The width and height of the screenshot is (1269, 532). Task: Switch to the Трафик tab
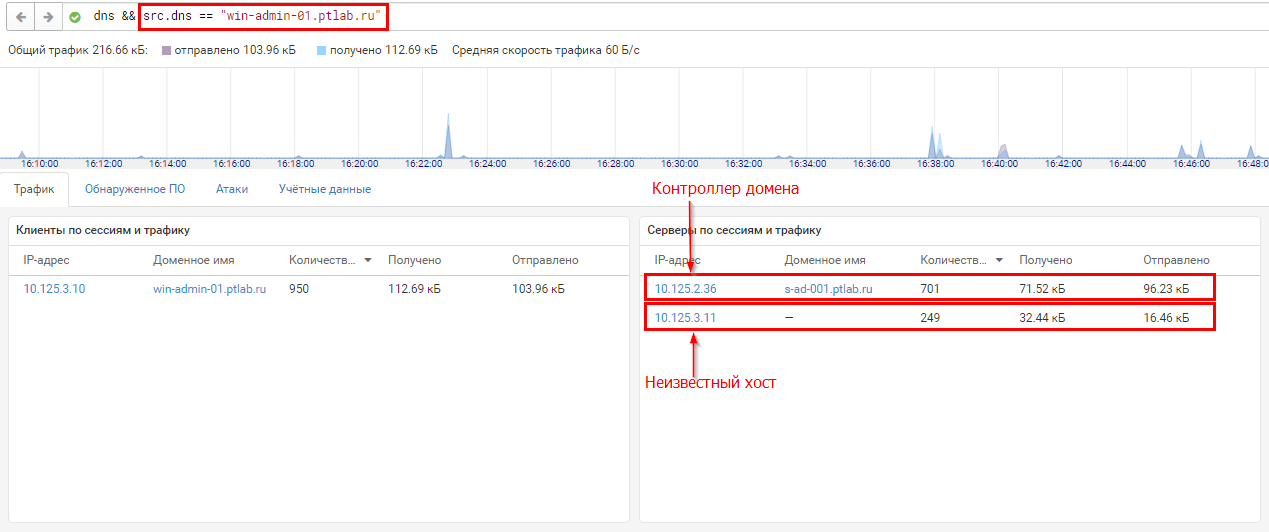pos(34,189)
